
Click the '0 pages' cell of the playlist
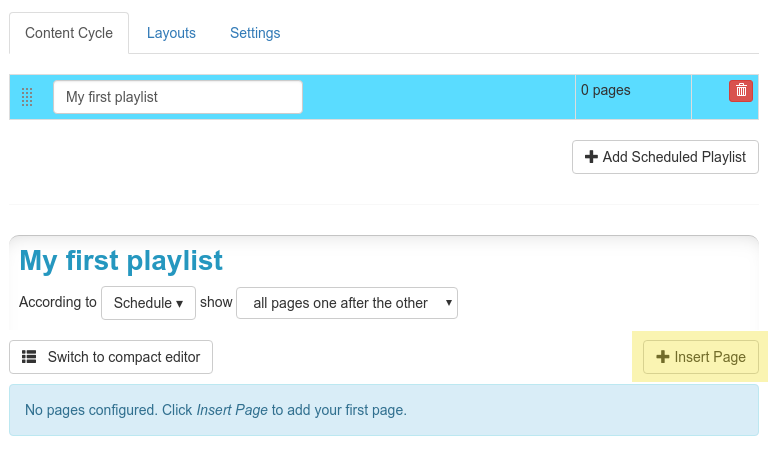(633, 97)
